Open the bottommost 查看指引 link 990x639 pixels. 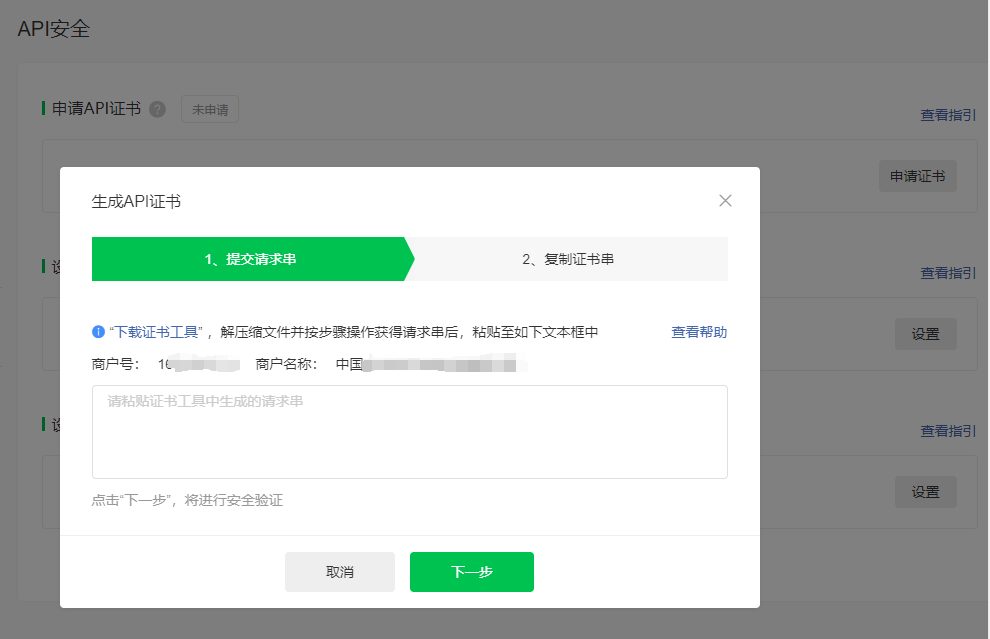point(948,431)
